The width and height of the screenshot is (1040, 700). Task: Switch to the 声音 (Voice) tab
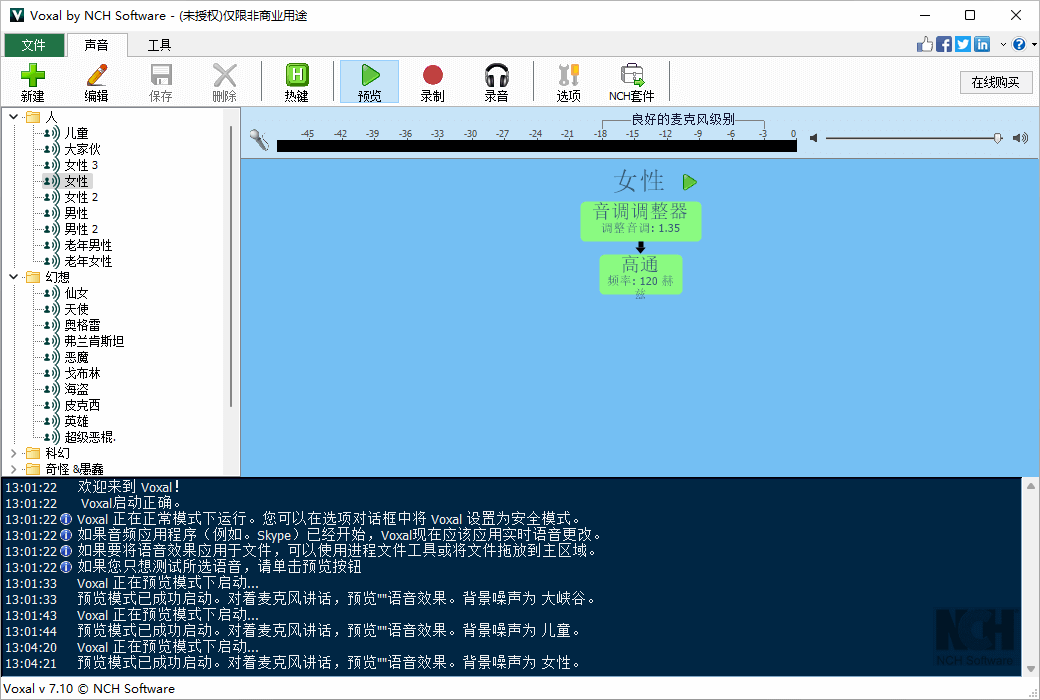(97, 45)
